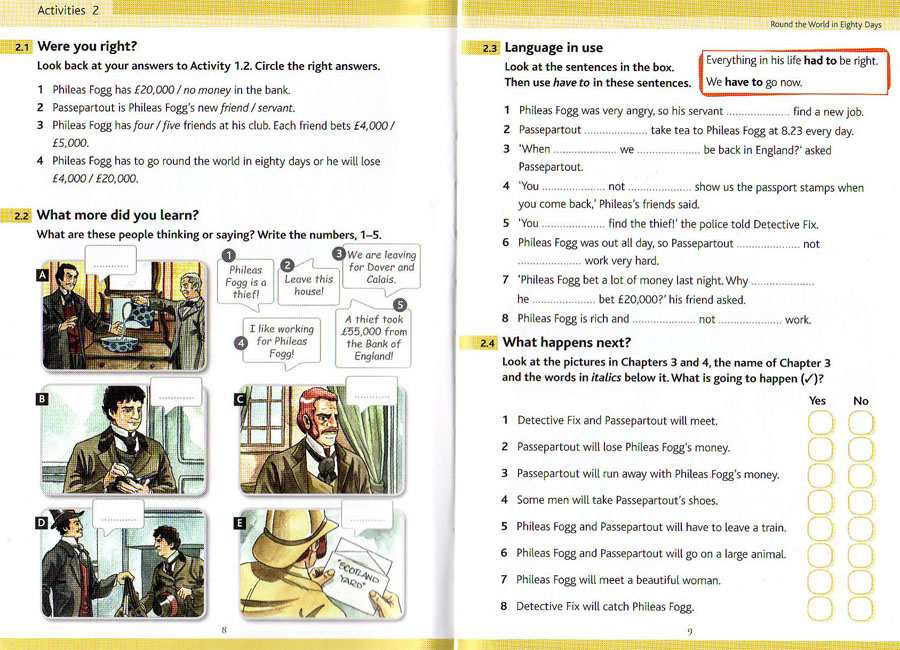Tick Yes for 'Phileas Fogg will meet a beautiful woman'
This screenshot has height=650, width=900.
tap(819, 580)
